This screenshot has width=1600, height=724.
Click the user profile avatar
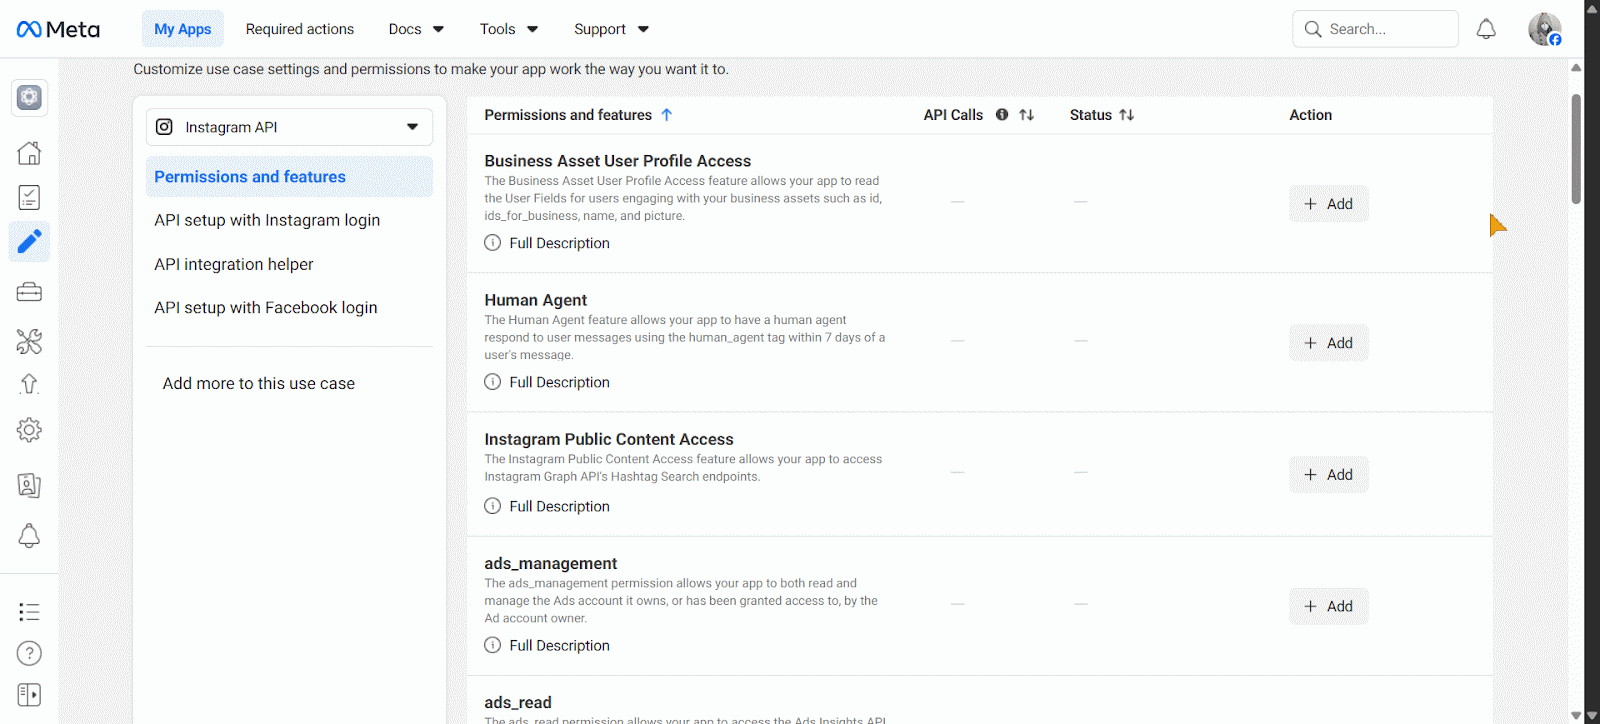(1544, 29)
